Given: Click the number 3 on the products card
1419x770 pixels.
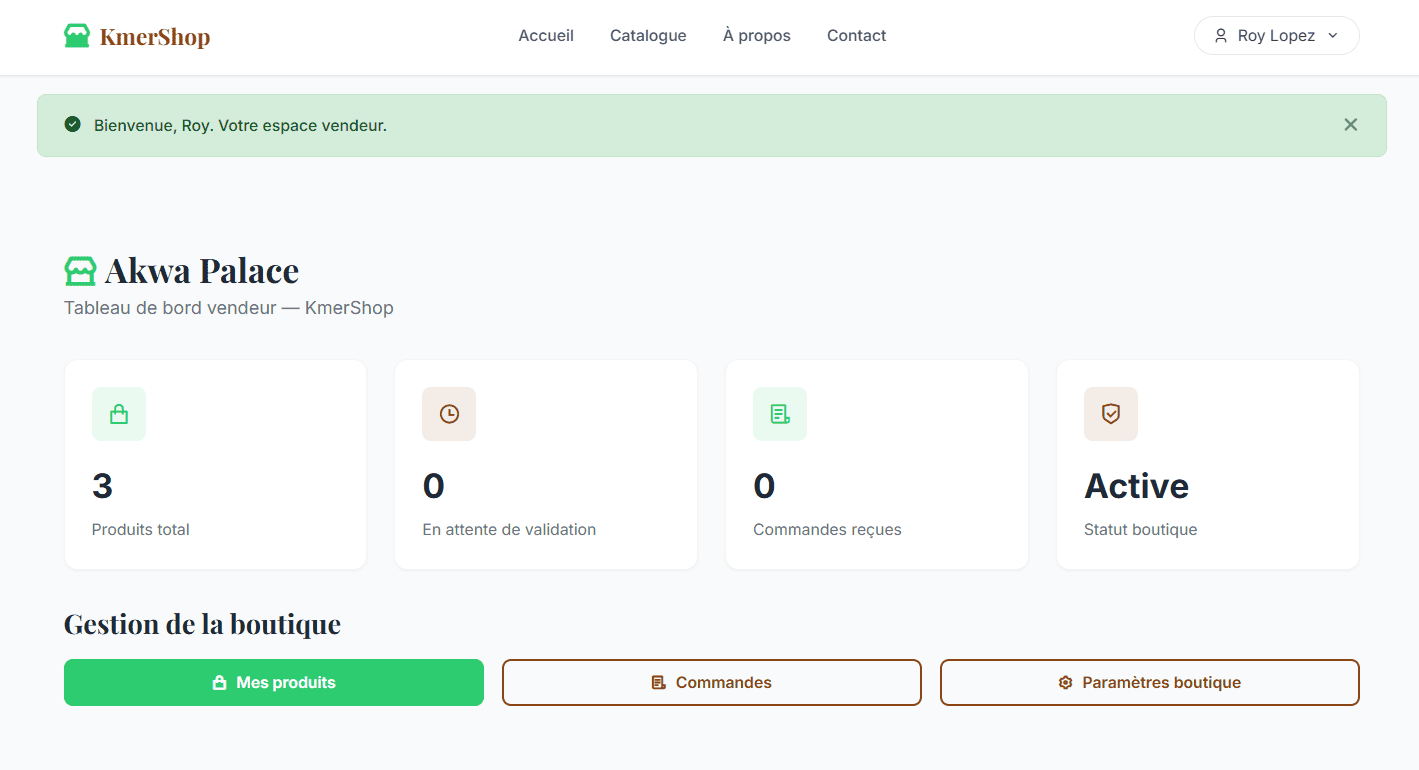Looking at the screenshot, I should pos(102,486).
